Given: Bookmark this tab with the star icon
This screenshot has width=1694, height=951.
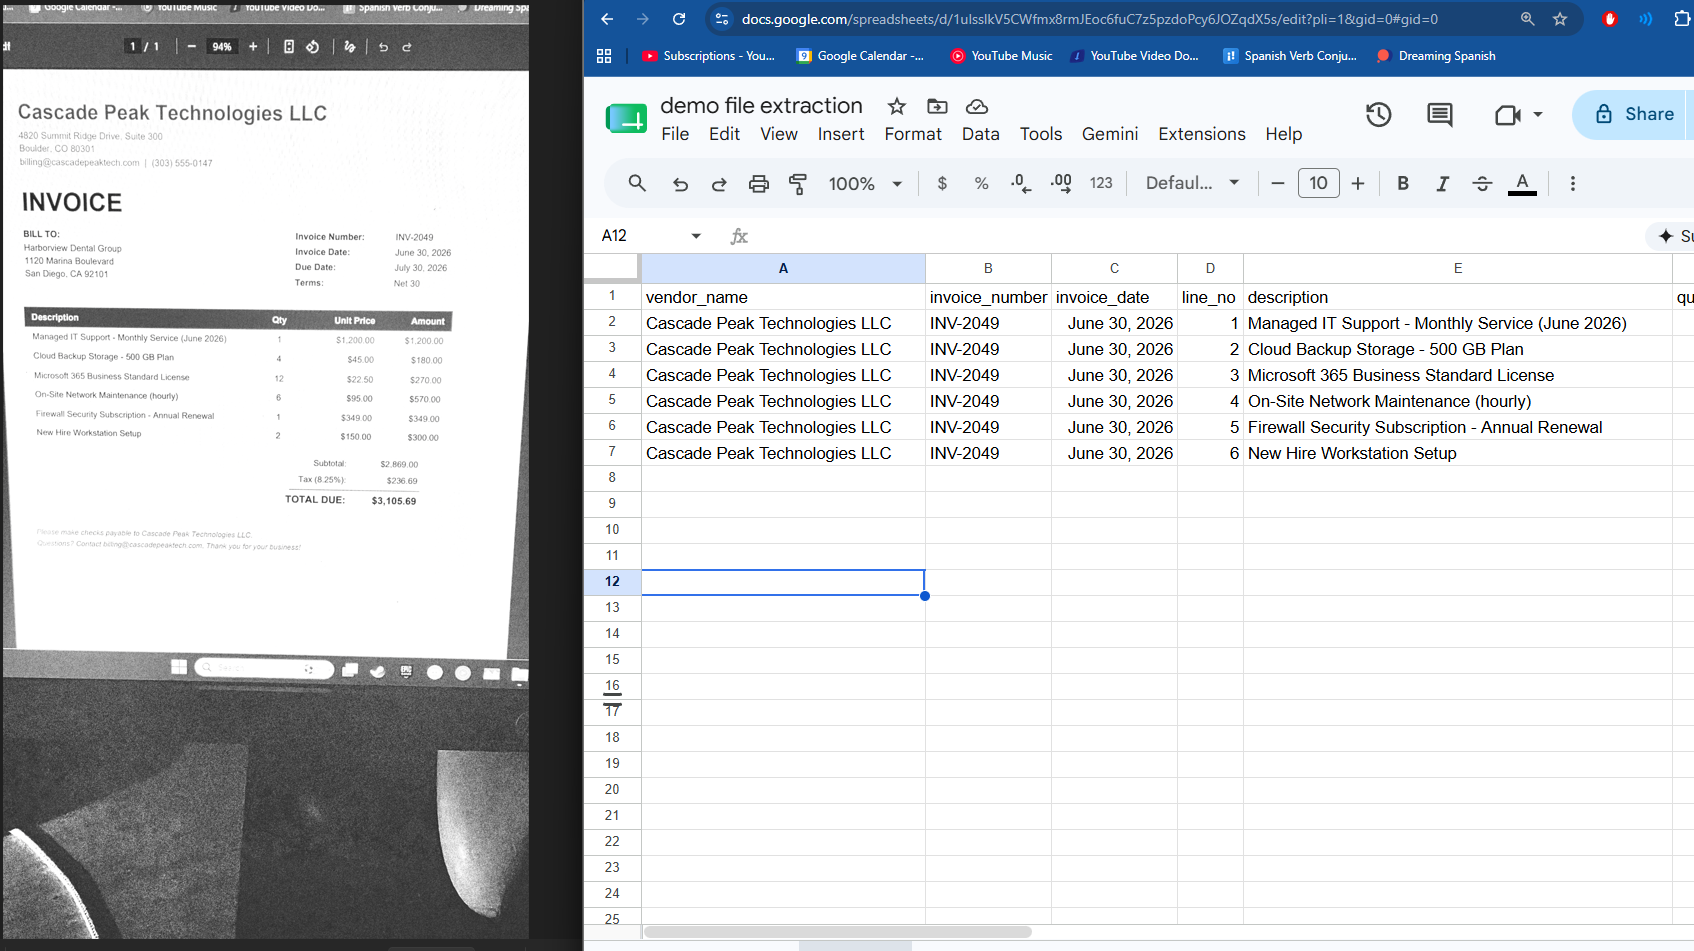Looking at the screenshot, I should (1560, 19).
